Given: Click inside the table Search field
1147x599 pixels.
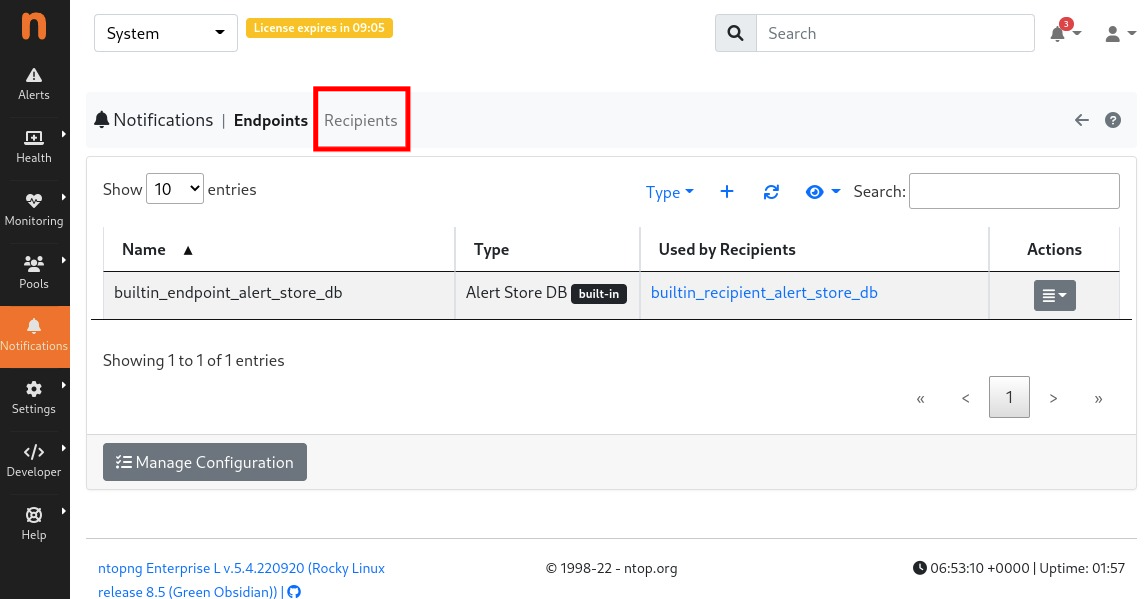Looking at the screenshot, I should tap(1013, 190).
